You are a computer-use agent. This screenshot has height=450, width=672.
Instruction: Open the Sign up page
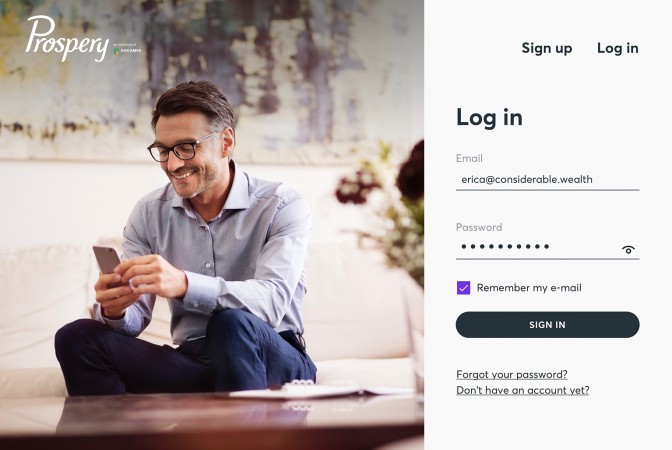pyautogui.click(x=546, y=48)
